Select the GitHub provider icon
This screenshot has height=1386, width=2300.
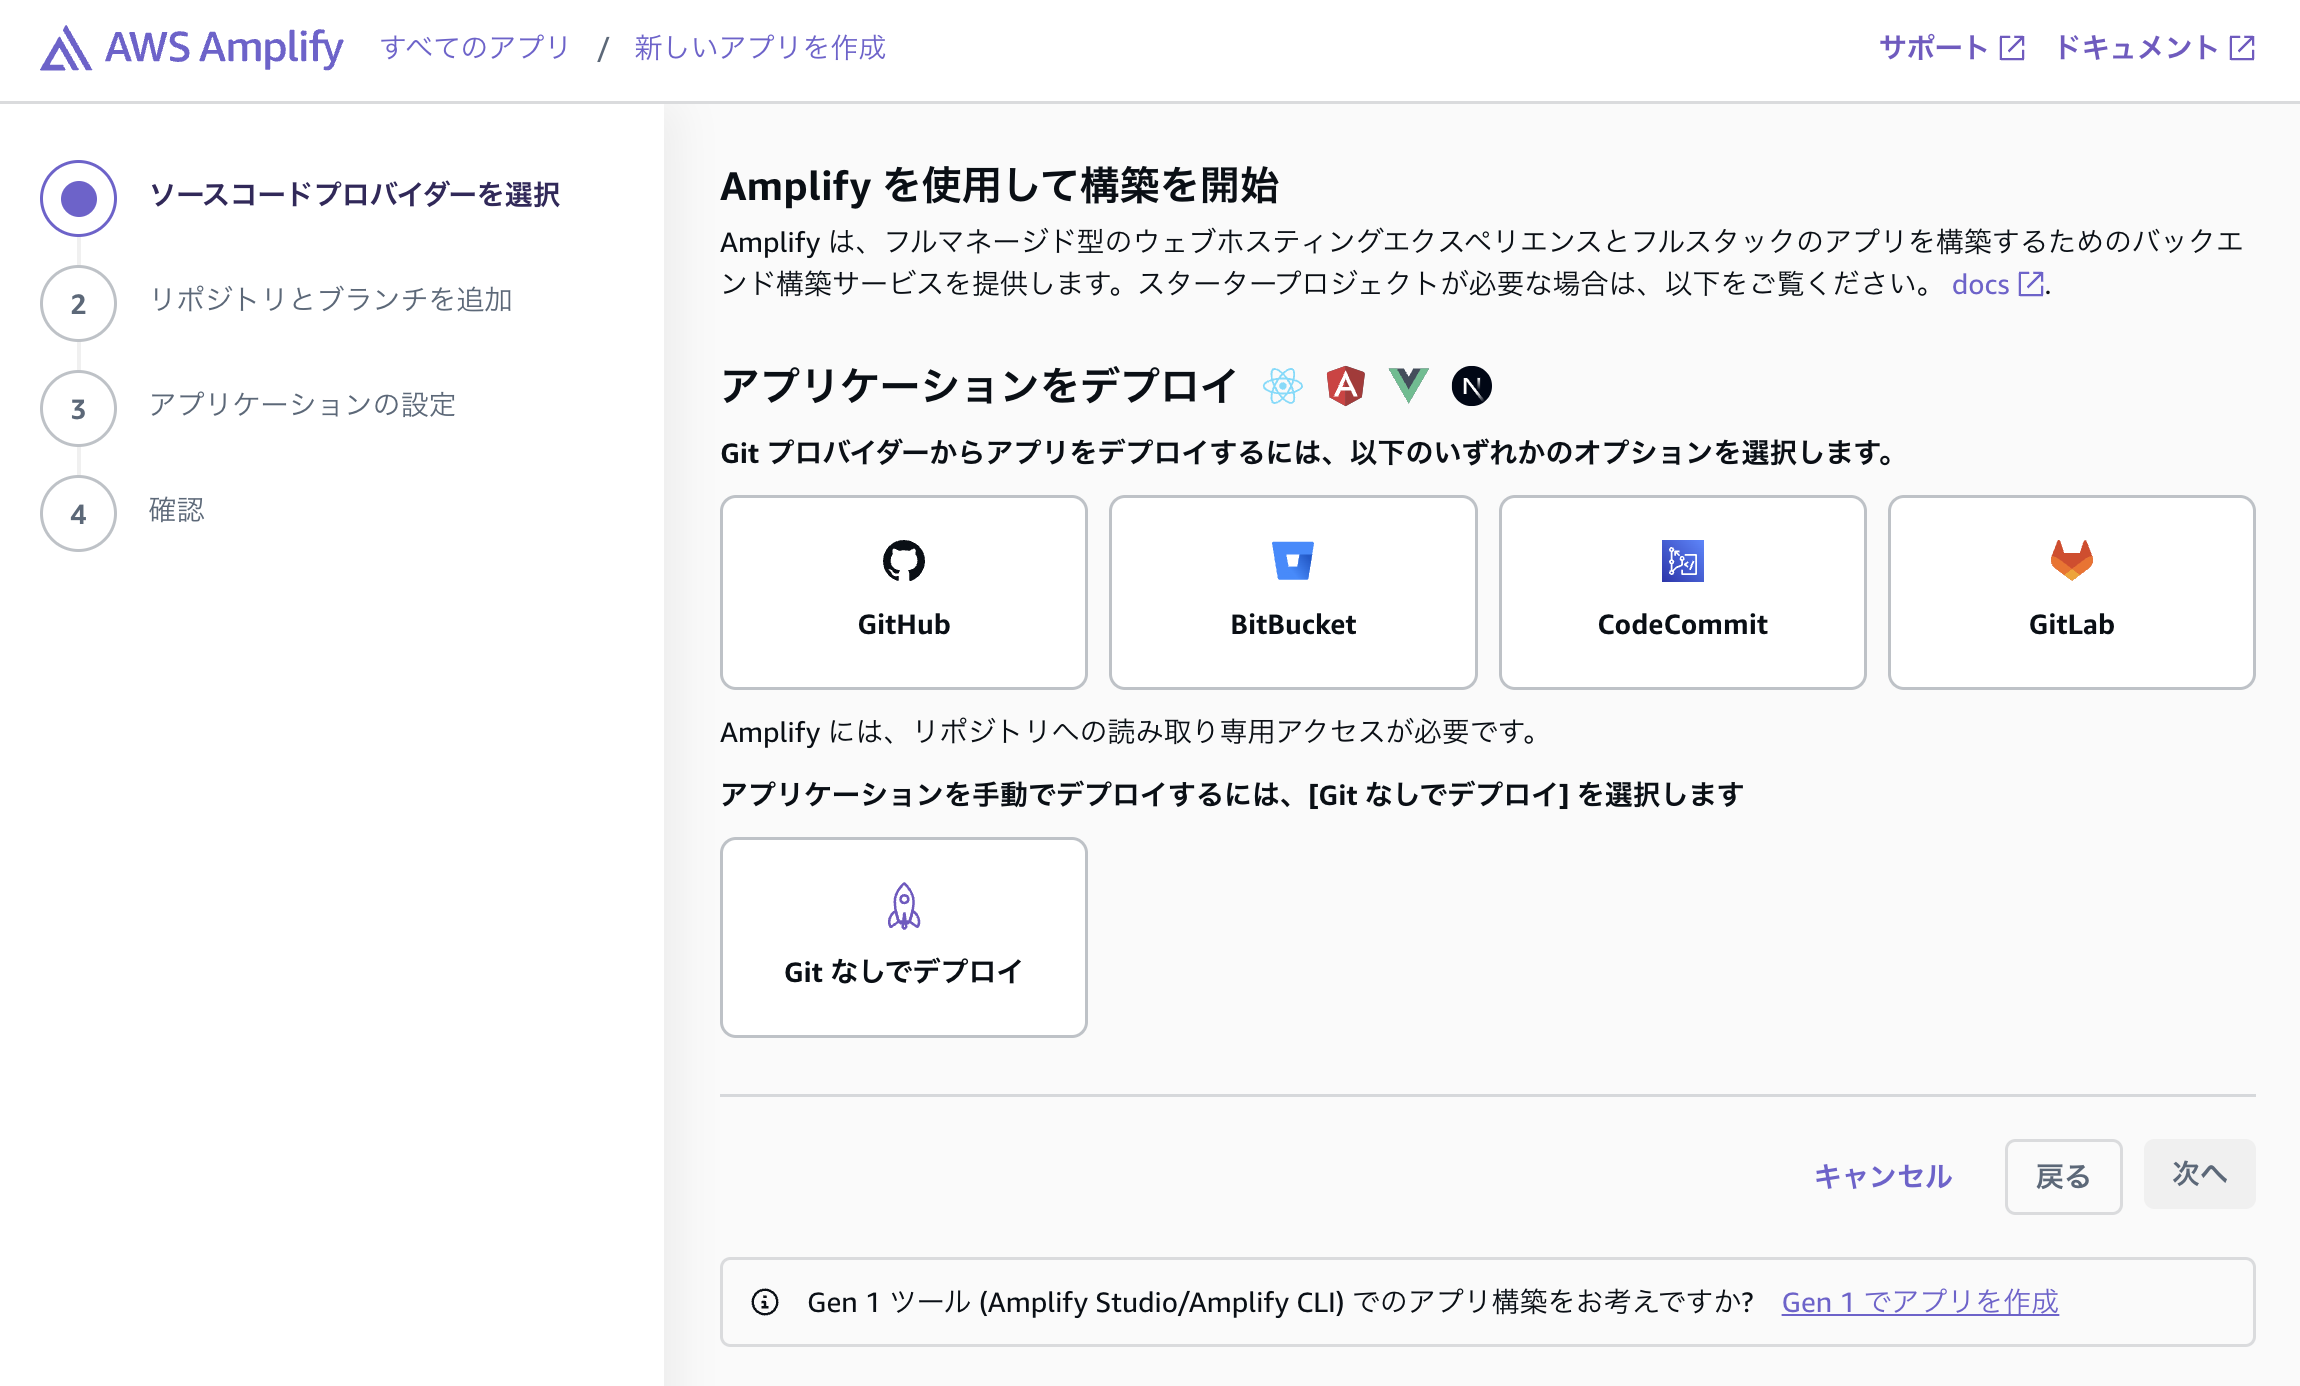coord(903,560)
